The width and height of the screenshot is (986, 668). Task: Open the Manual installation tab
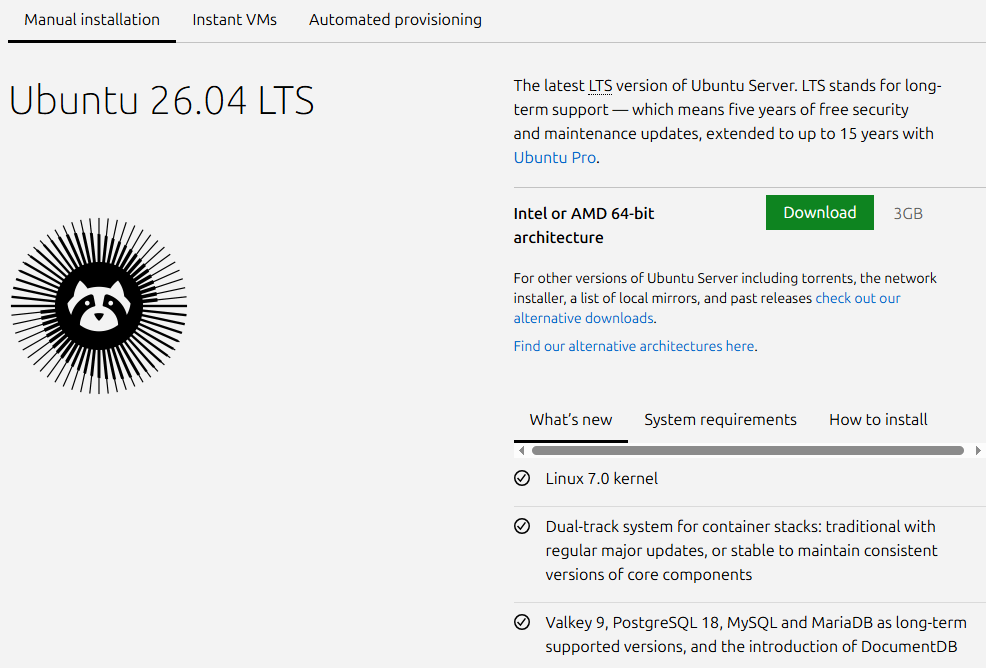pos(92,20)
